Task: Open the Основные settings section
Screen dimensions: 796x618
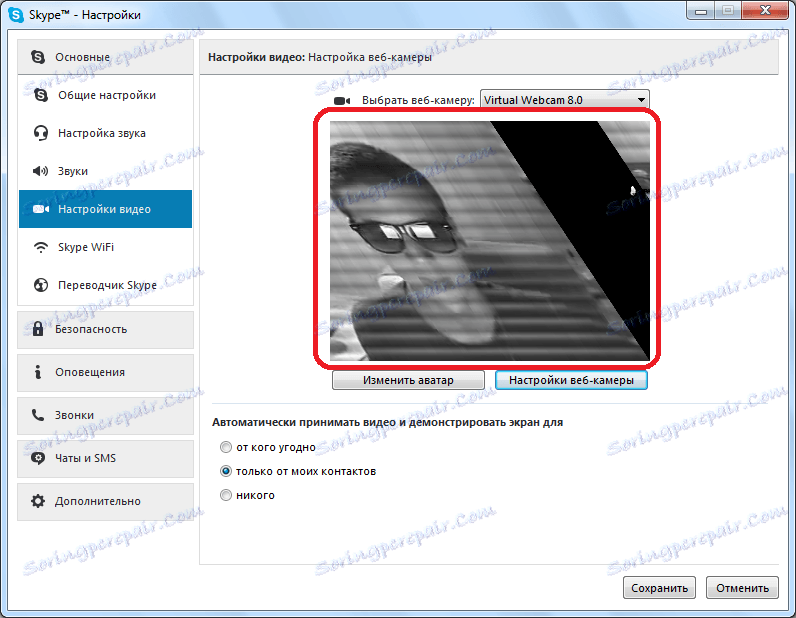Action: pos(106,57)
